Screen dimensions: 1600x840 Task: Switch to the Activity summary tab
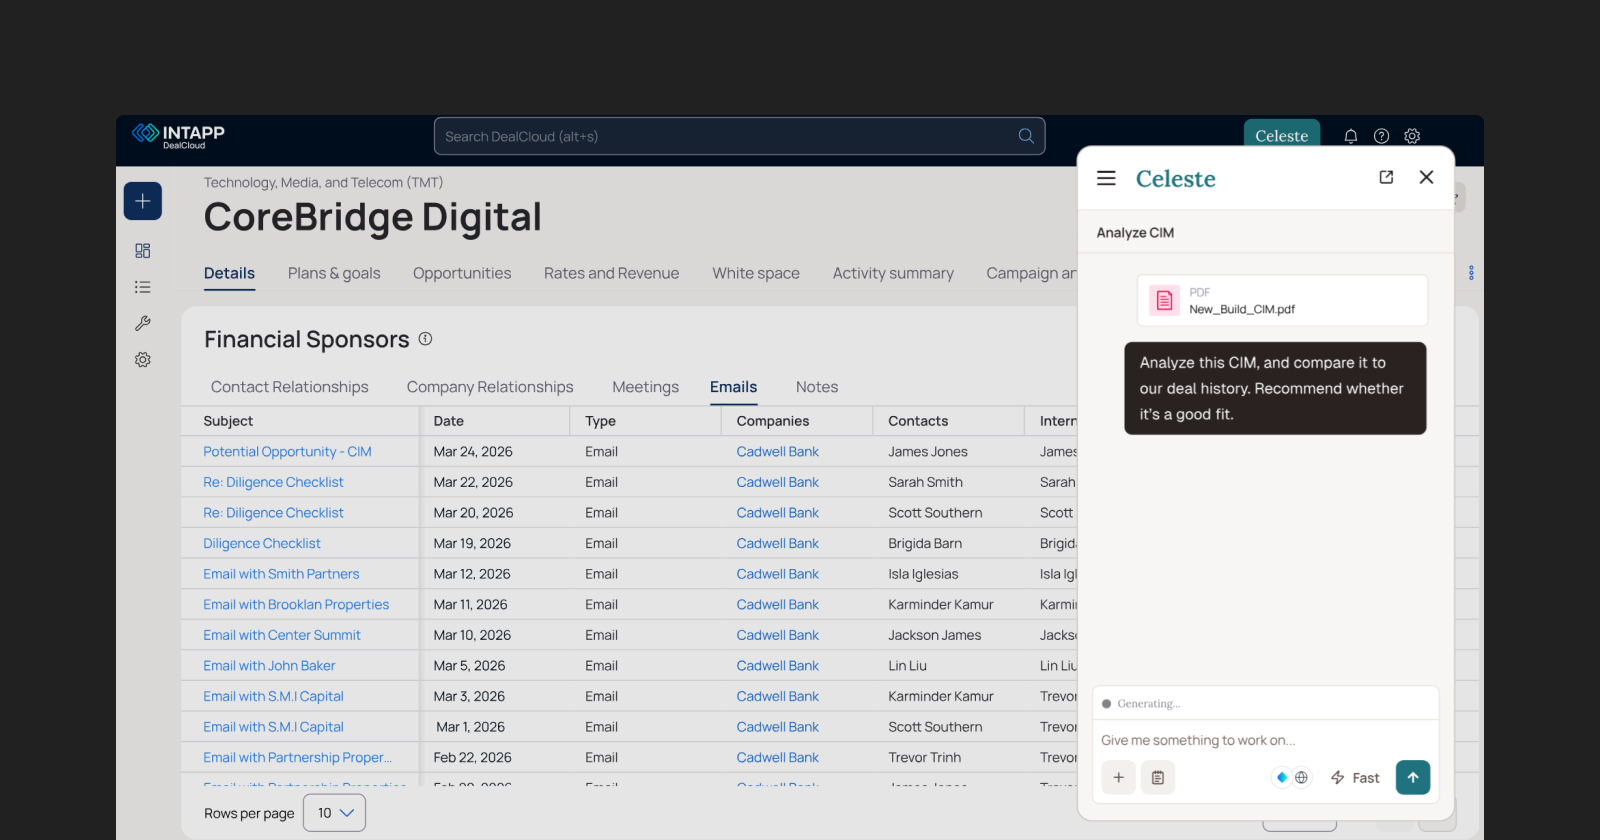pyautogui.click(x=893, y=273)
